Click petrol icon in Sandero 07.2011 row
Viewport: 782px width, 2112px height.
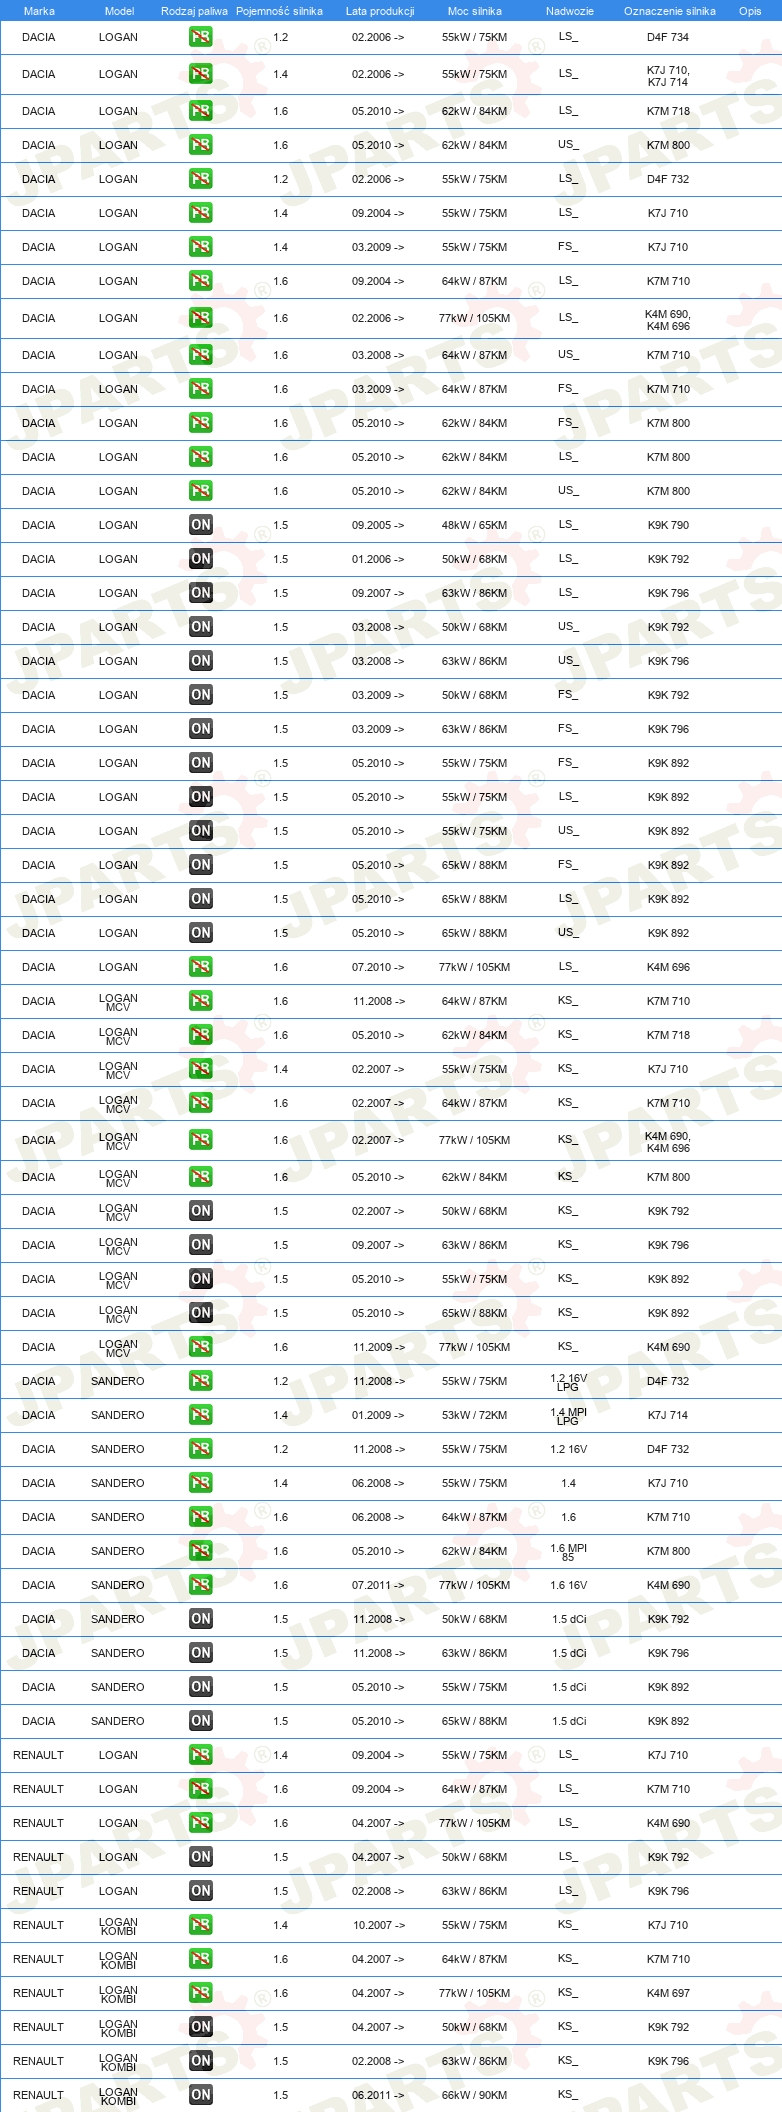pos(201,1585)
